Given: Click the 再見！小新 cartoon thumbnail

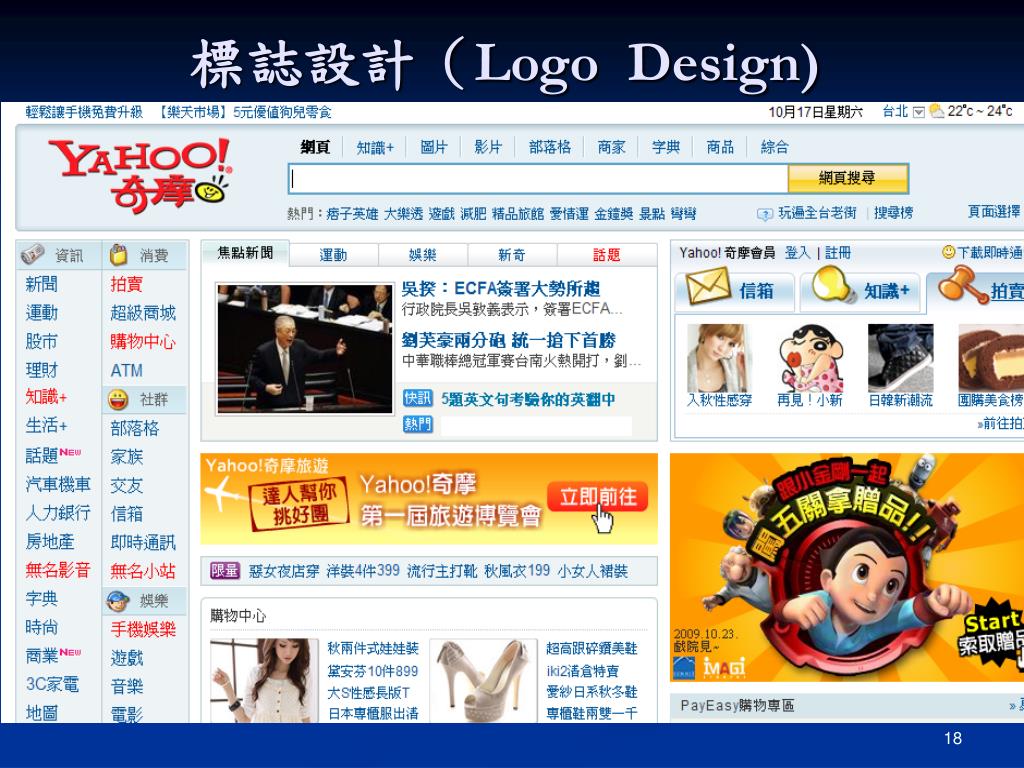Looking at the screenshot, I should click(x=809, y=357).
